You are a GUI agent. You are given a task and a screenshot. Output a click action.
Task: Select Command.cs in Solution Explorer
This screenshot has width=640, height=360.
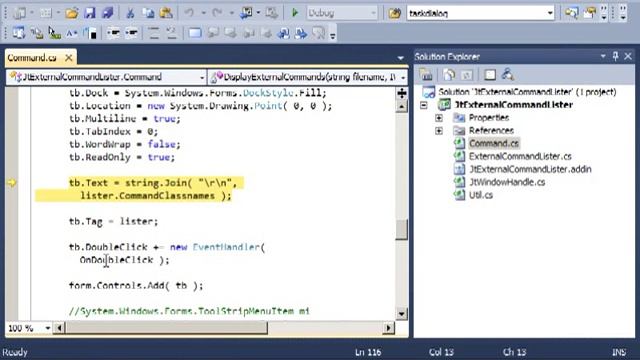493,143
